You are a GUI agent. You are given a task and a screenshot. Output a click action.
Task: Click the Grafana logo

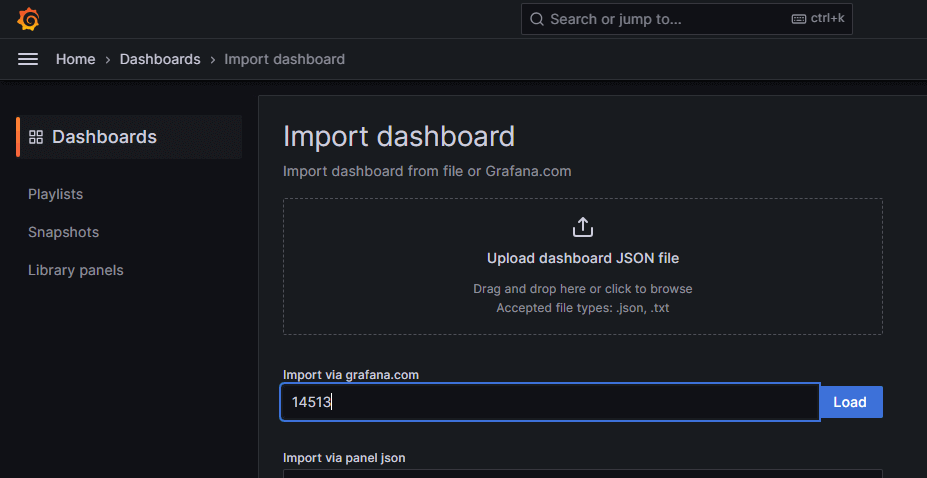28,19
